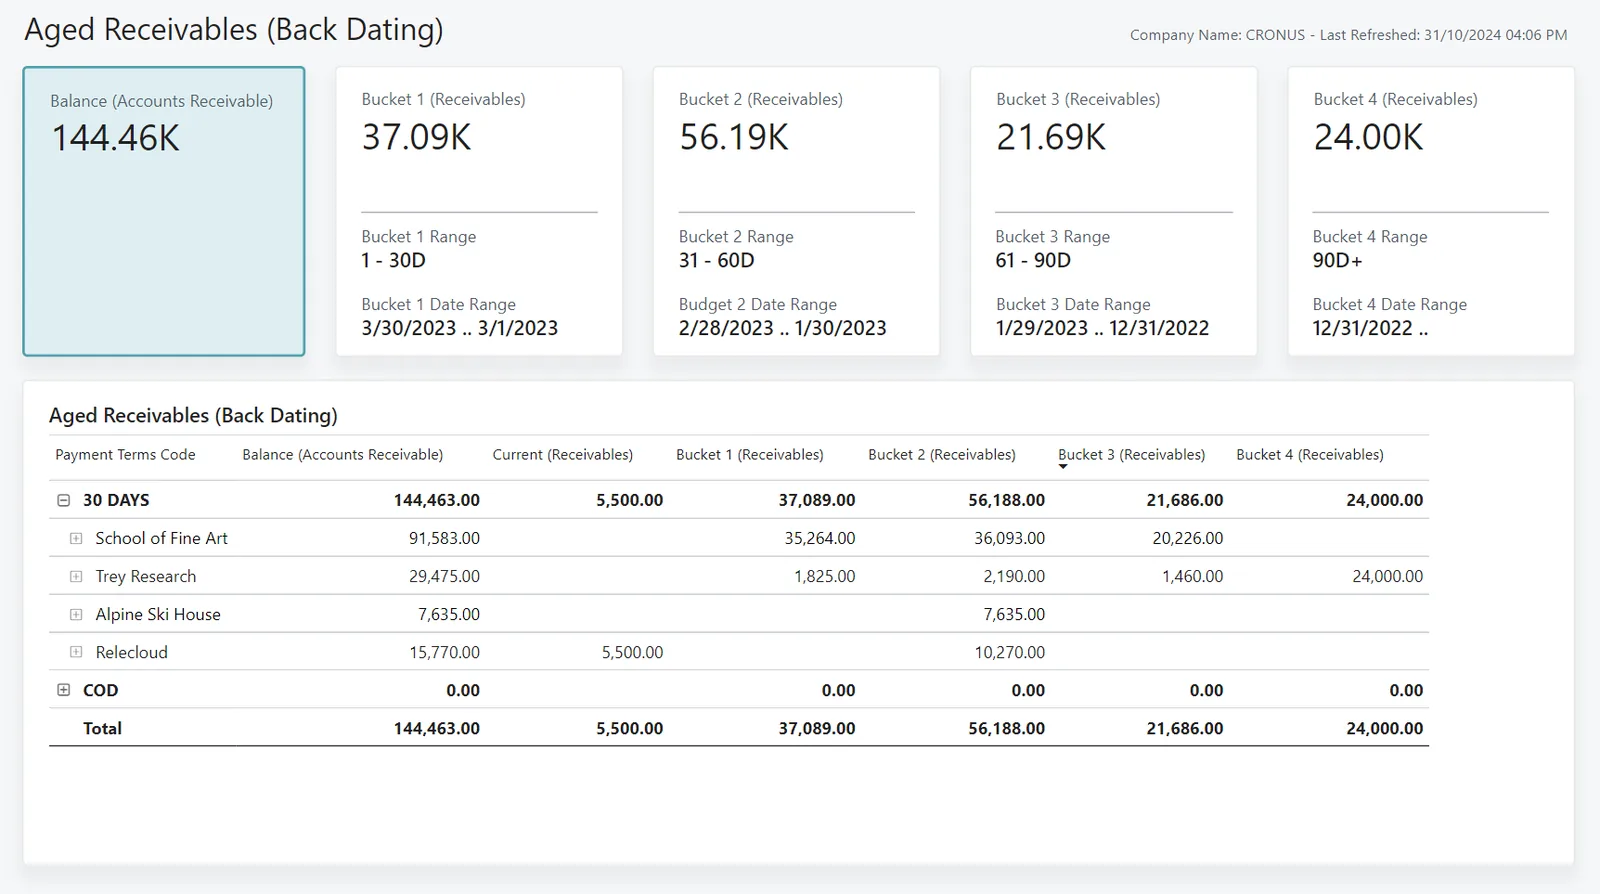Click the 36,093.00 cell
The height and width of the screenshot is (894, 1600).
(x=1010, y=538)
